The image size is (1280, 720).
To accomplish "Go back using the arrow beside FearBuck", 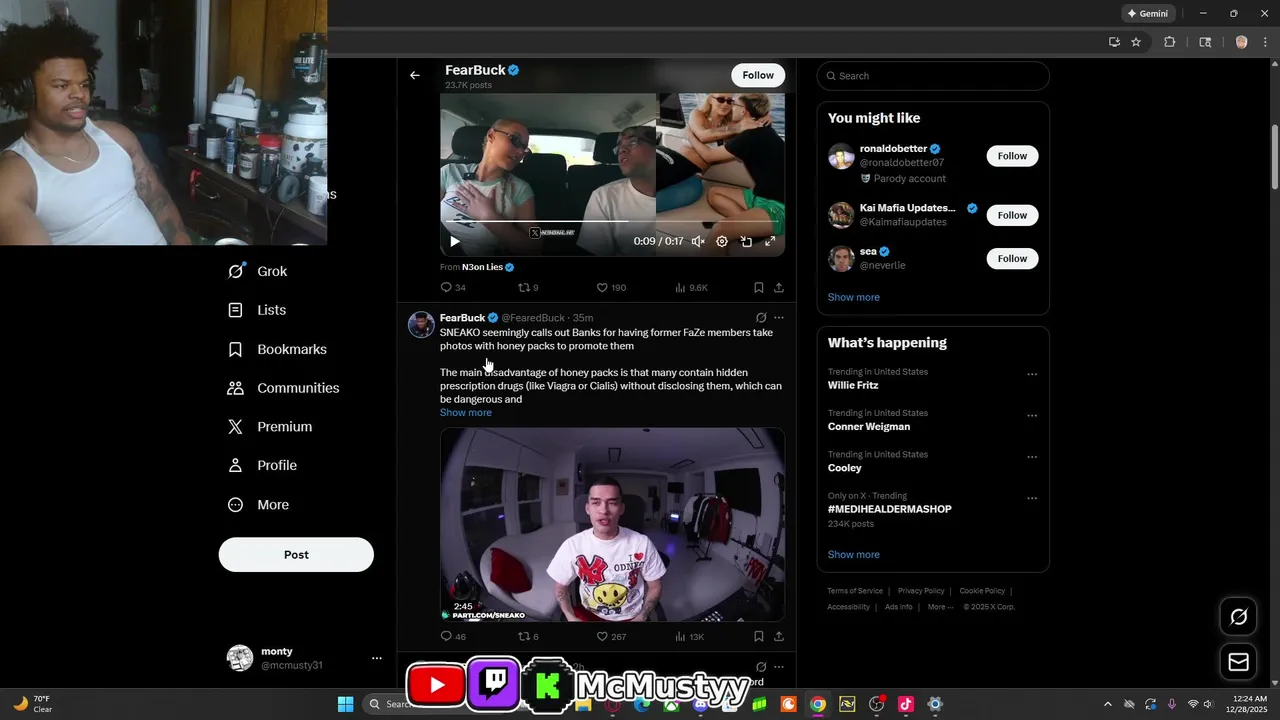I will point(415,75).
